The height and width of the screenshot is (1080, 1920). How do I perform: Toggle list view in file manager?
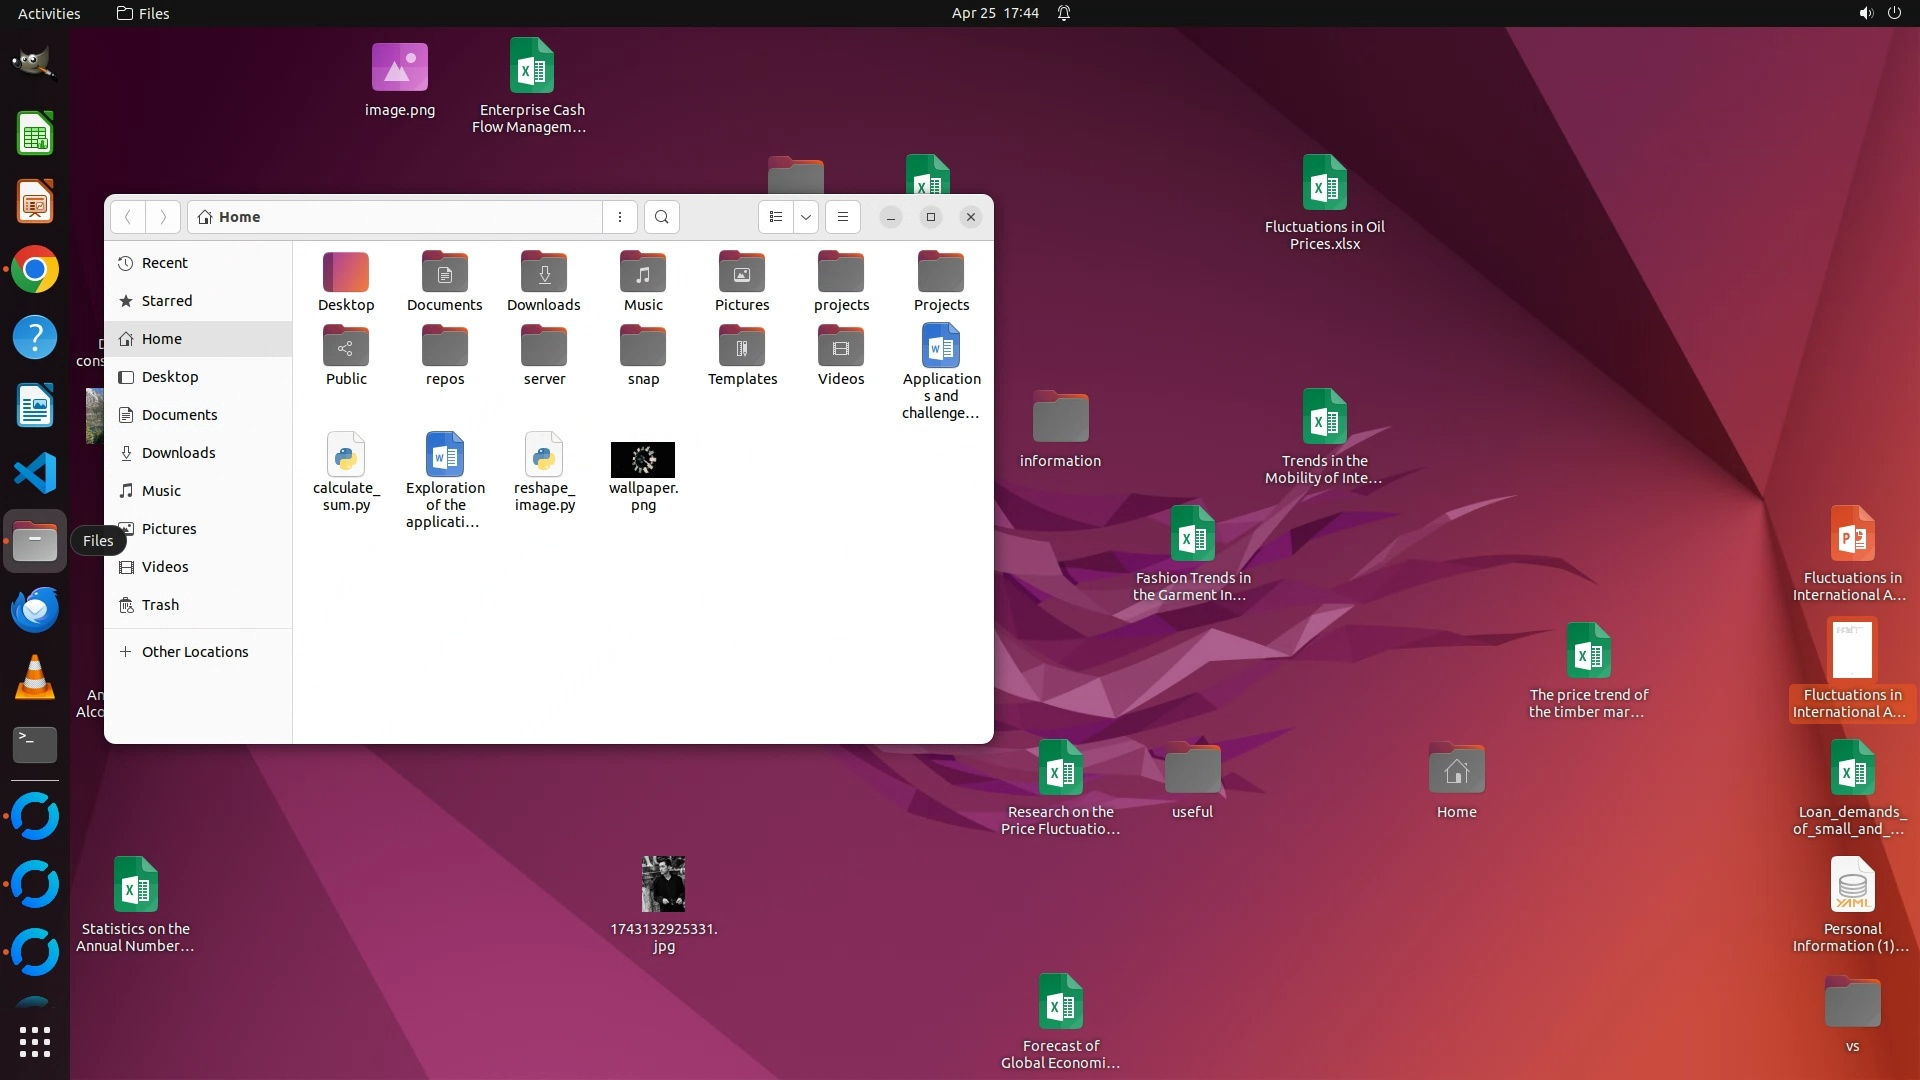pos(776,217)
